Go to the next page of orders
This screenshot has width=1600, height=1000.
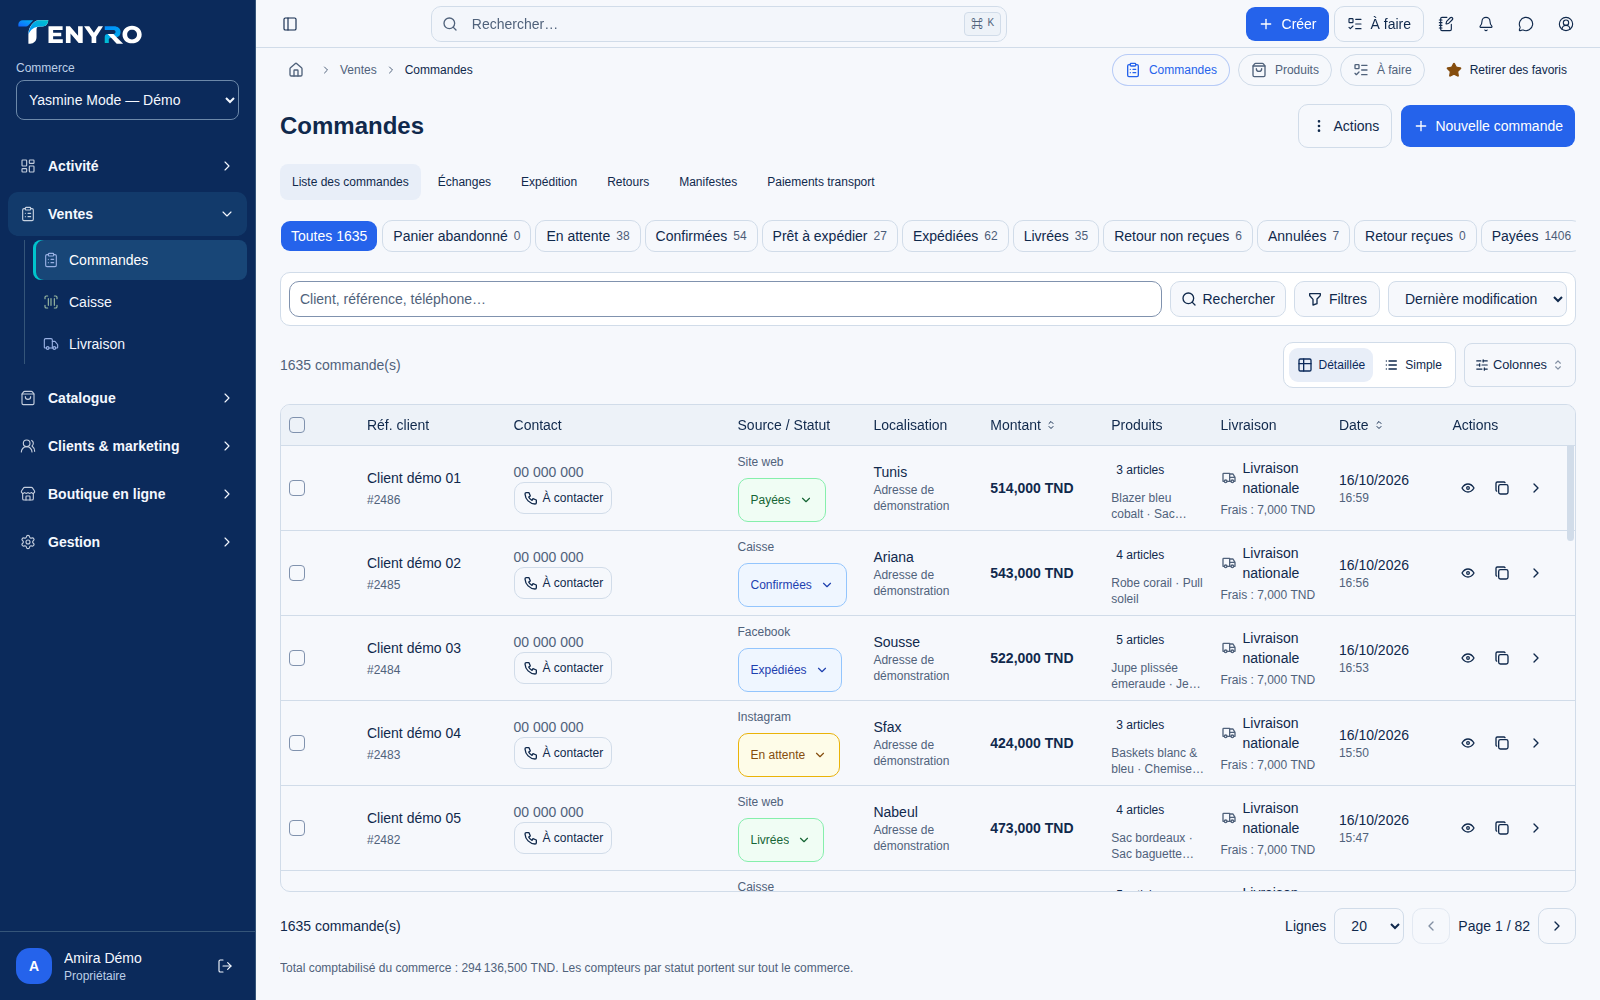pos(1557,926)
